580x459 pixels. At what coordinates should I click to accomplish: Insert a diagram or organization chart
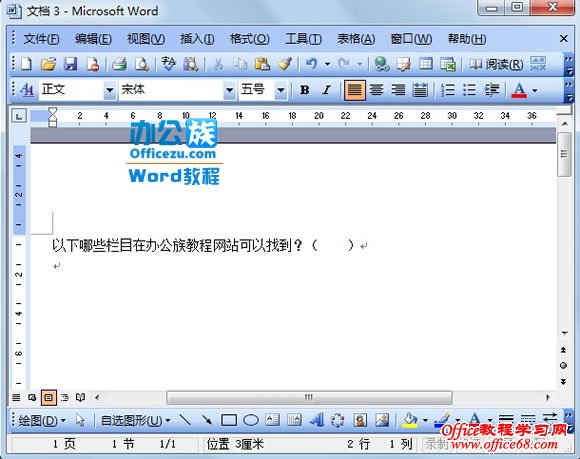337,420
